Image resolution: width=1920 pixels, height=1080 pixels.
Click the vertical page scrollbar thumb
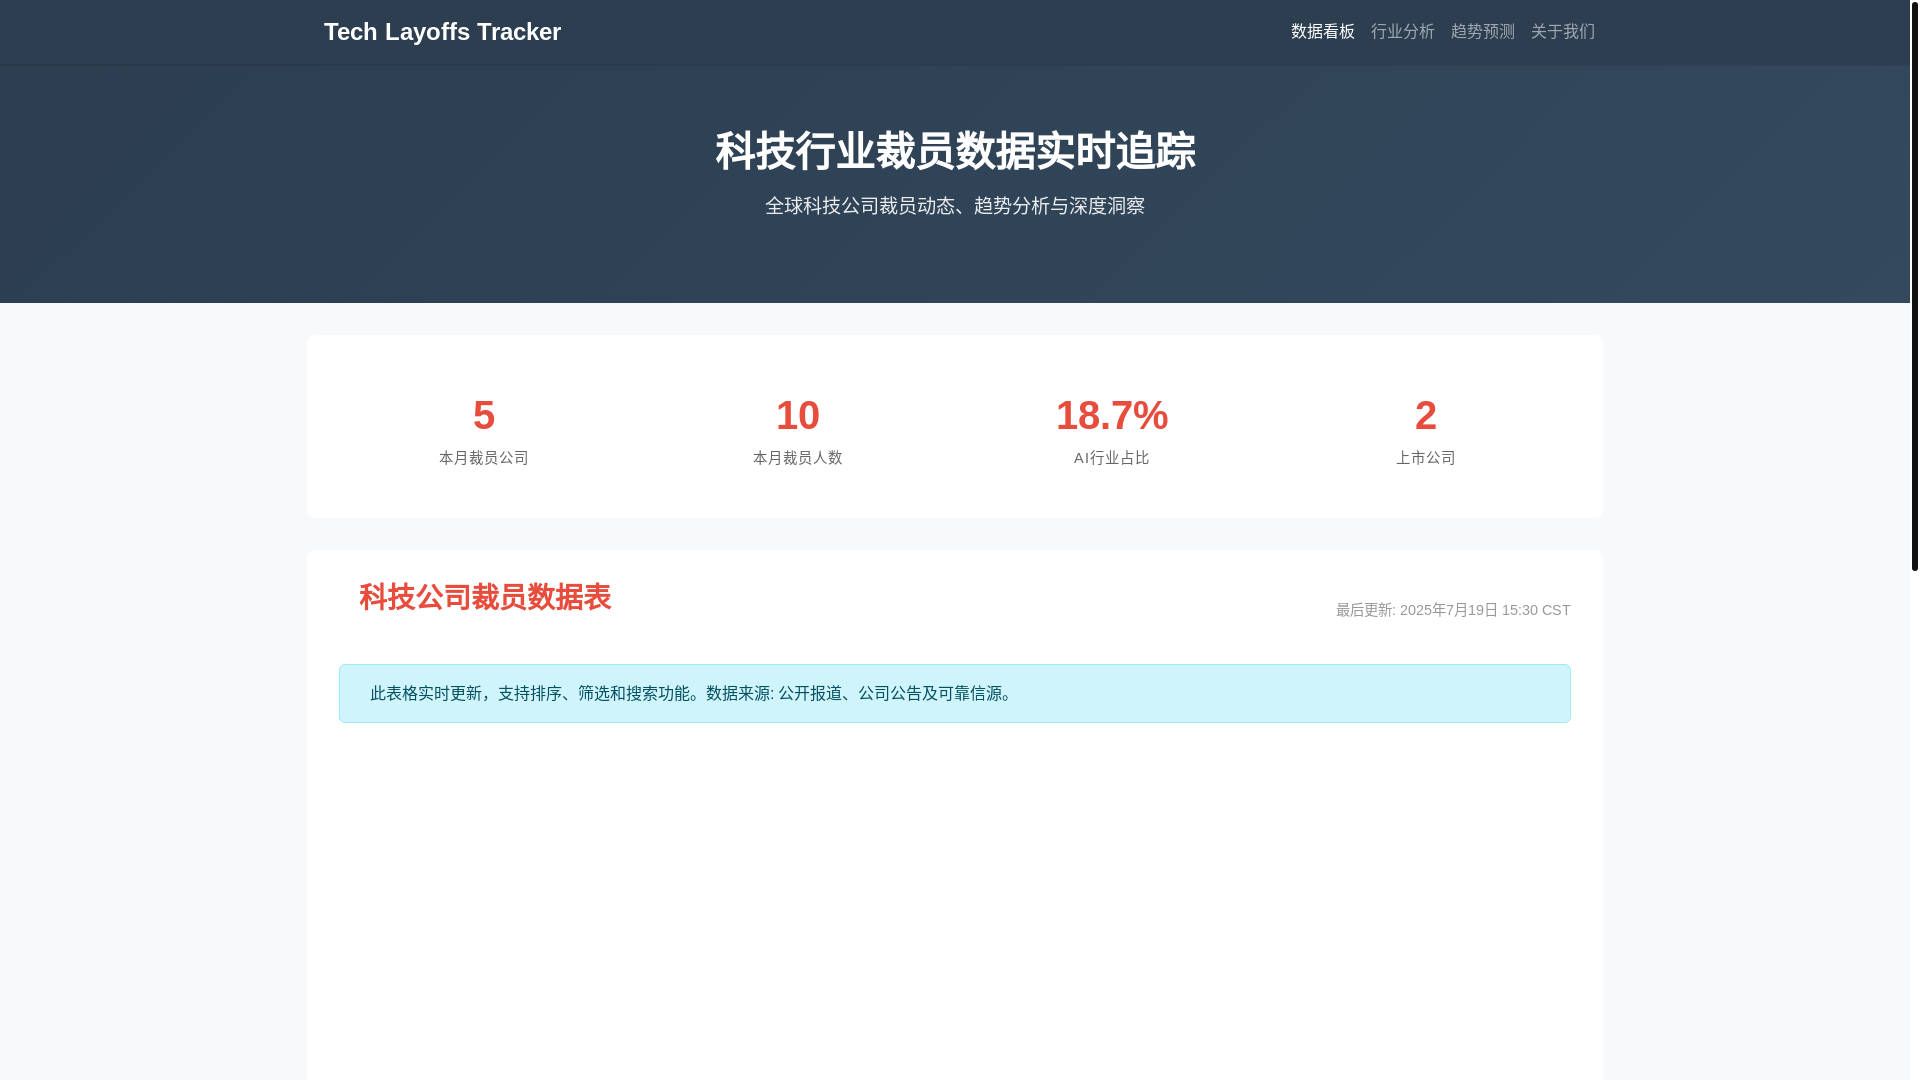click(x=1914, y=285)
